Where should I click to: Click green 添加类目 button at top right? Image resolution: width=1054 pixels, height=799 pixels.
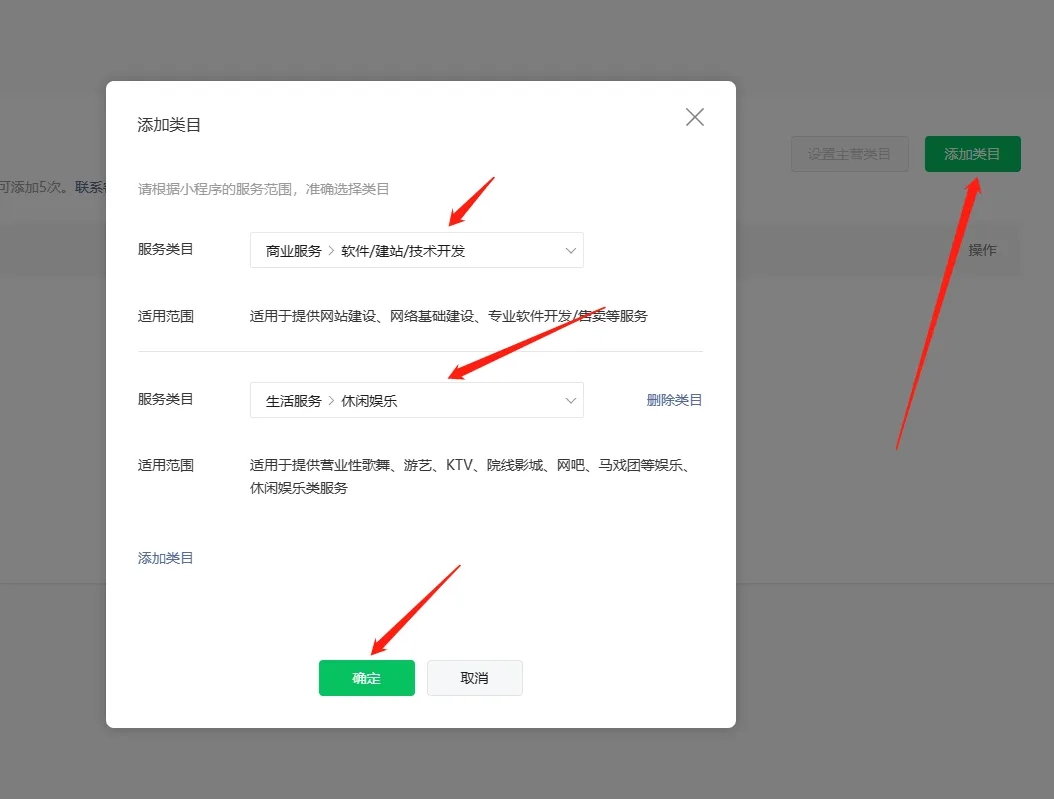[x=972, y=154]
